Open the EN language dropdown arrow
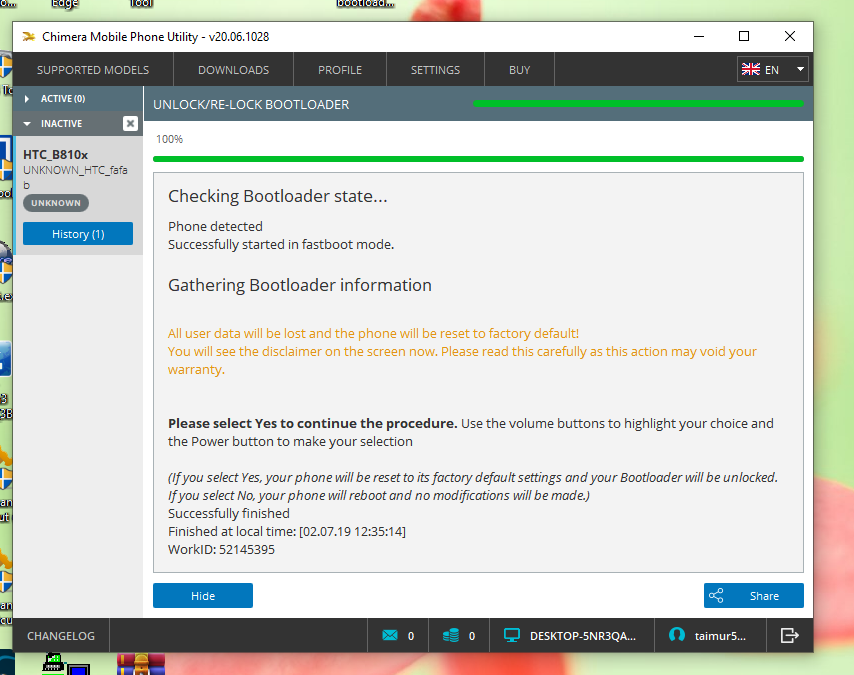The image size is (854, 675). (x=800, y=69)
